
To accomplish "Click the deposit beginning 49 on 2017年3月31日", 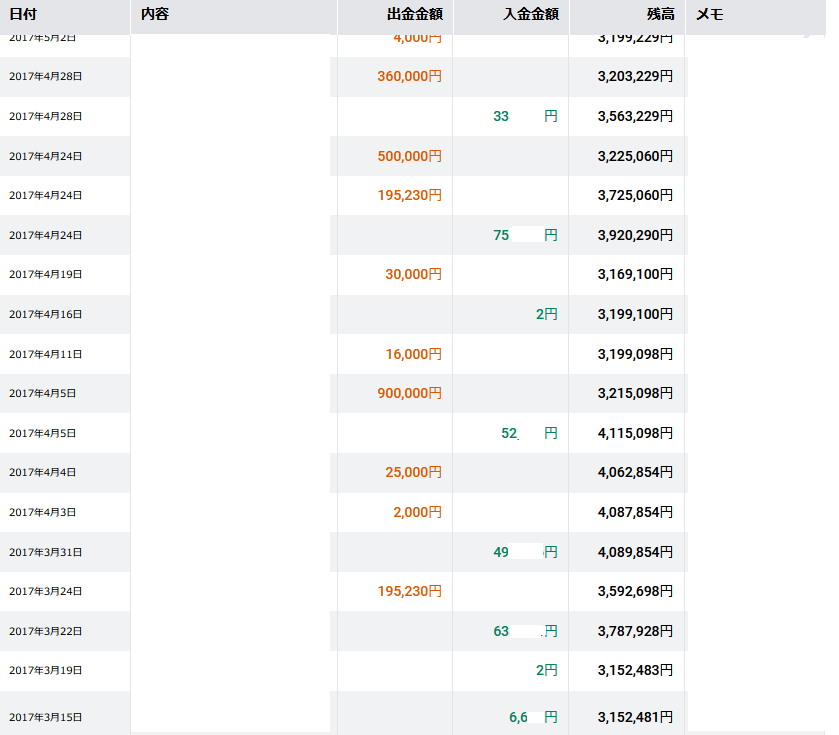I will pyautogui.click(x=525, y=552).
